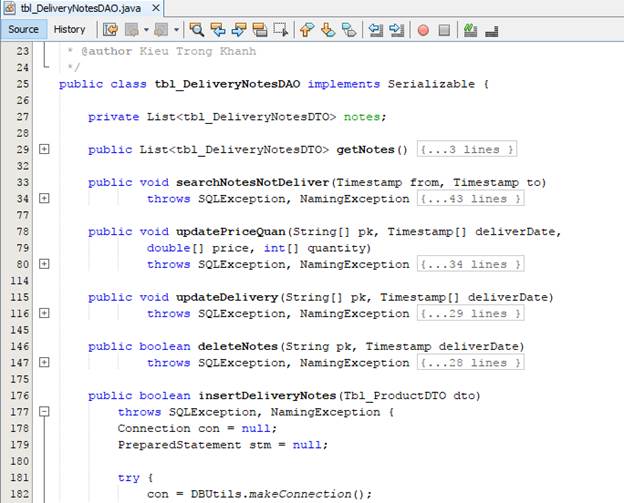Click 'Tbl_ProductDTO dto' parameter
The width and height of the screenshot is (624, 503).
point(410,395)
